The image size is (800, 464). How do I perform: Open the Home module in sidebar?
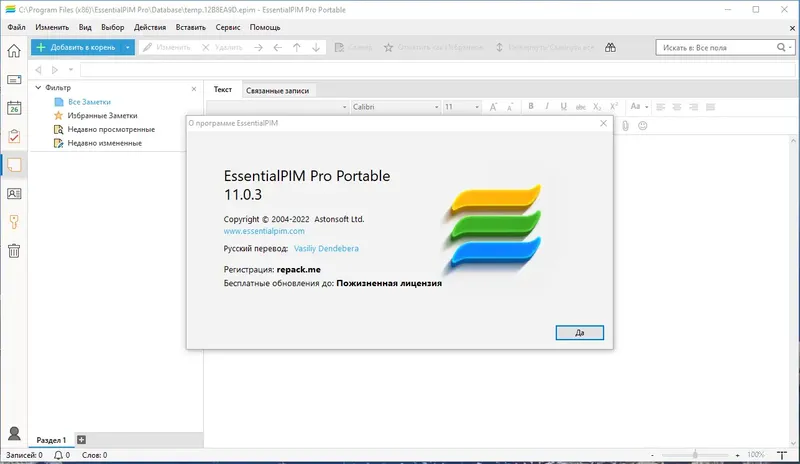14,51
